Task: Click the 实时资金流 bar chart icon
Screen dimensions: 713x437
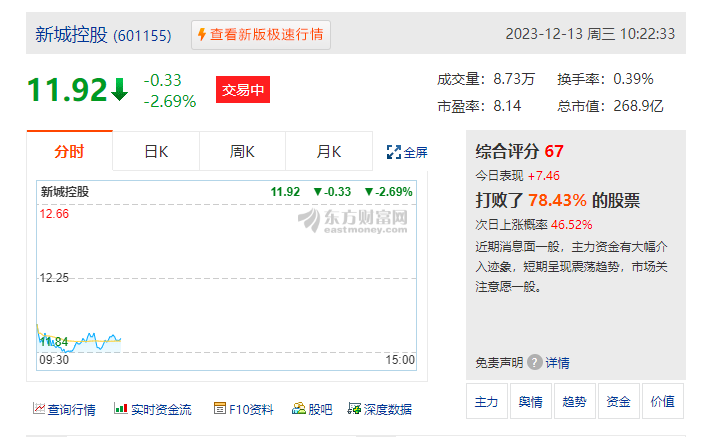Action: pos(121,408)
